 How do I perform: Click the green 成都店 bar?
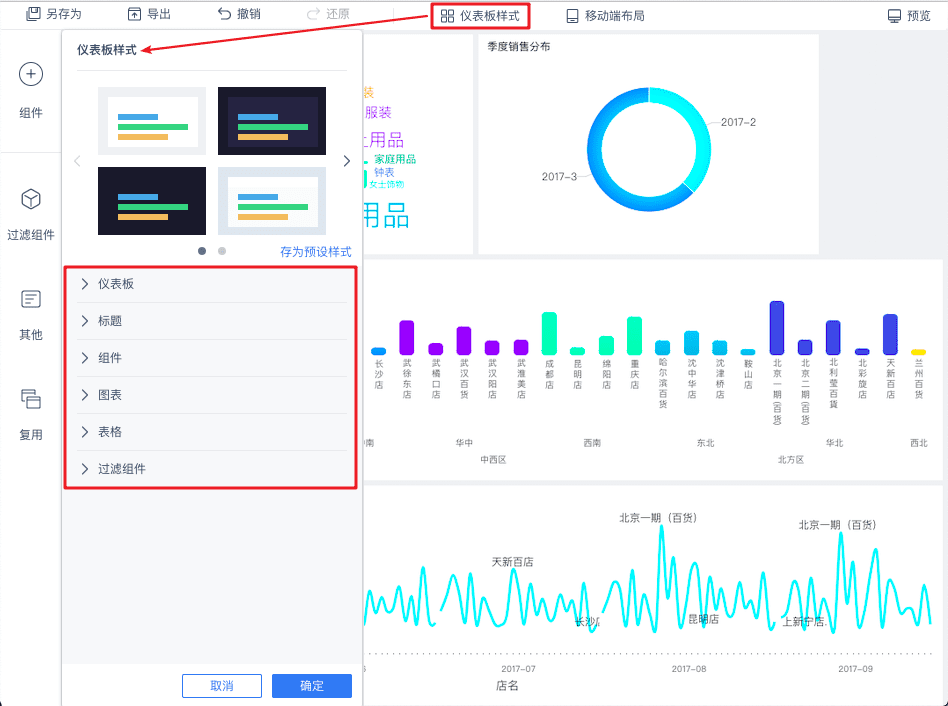[x=549, y=333]
